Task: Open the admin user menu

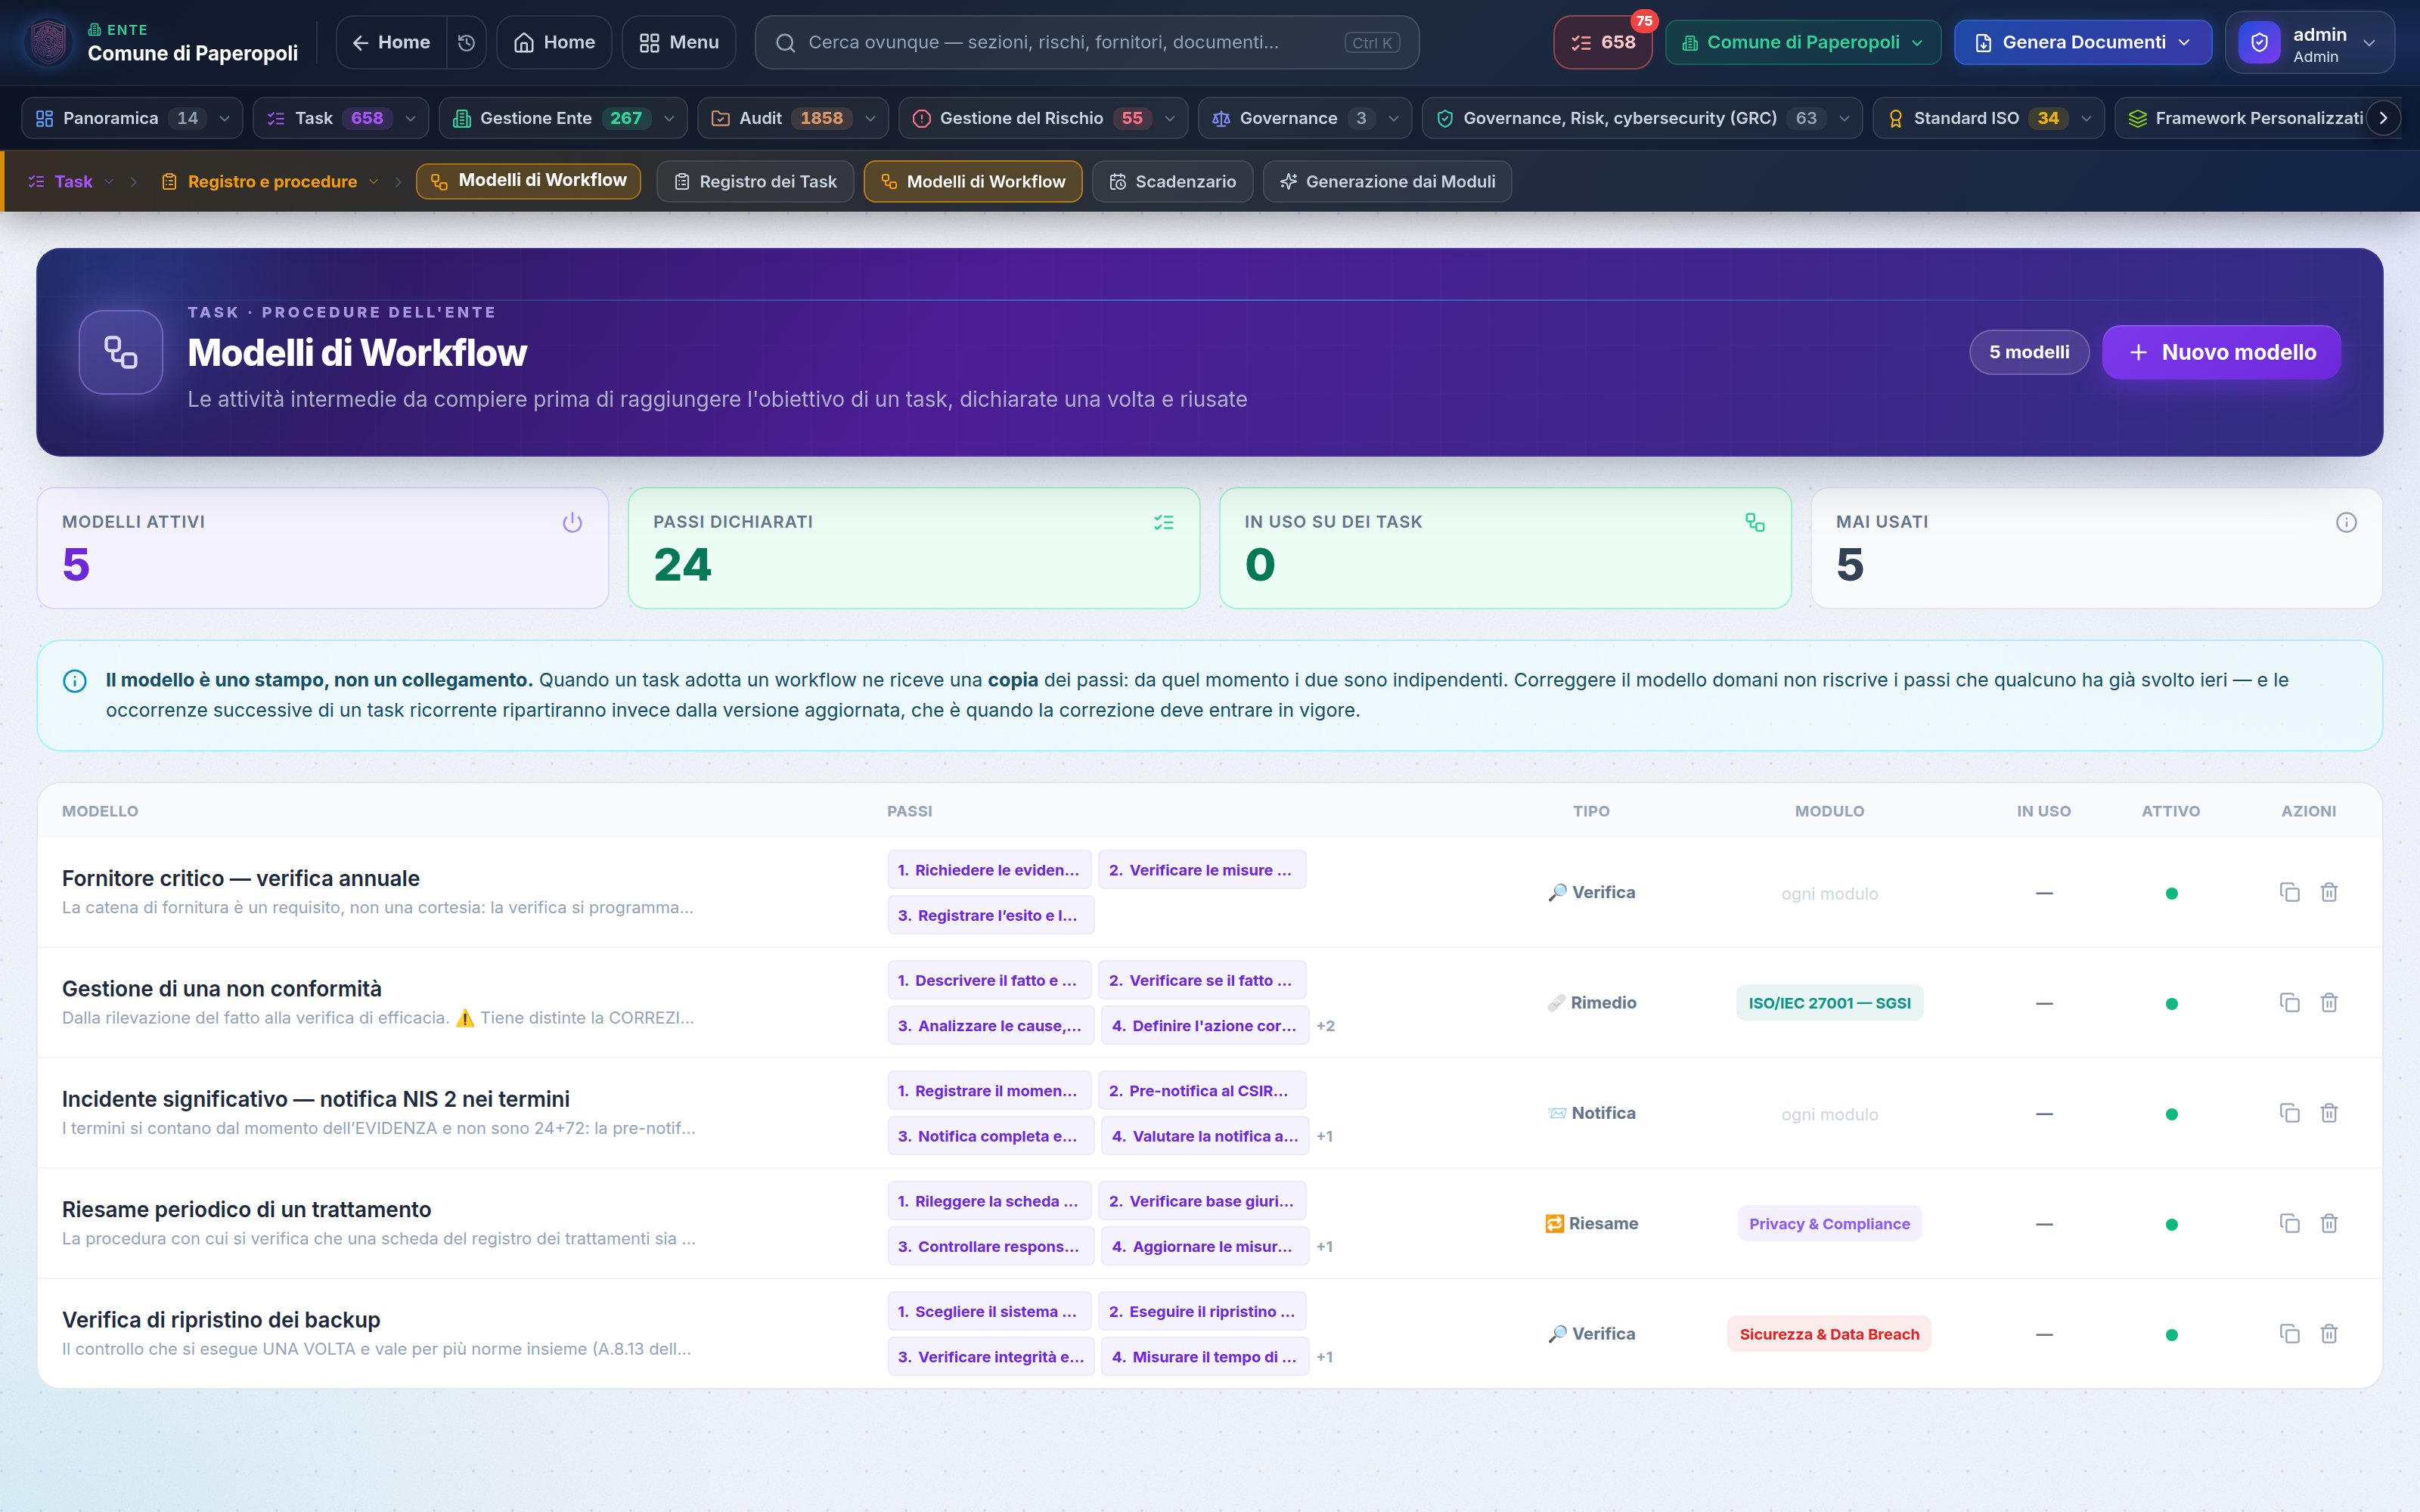Action: click(2310, 42)
